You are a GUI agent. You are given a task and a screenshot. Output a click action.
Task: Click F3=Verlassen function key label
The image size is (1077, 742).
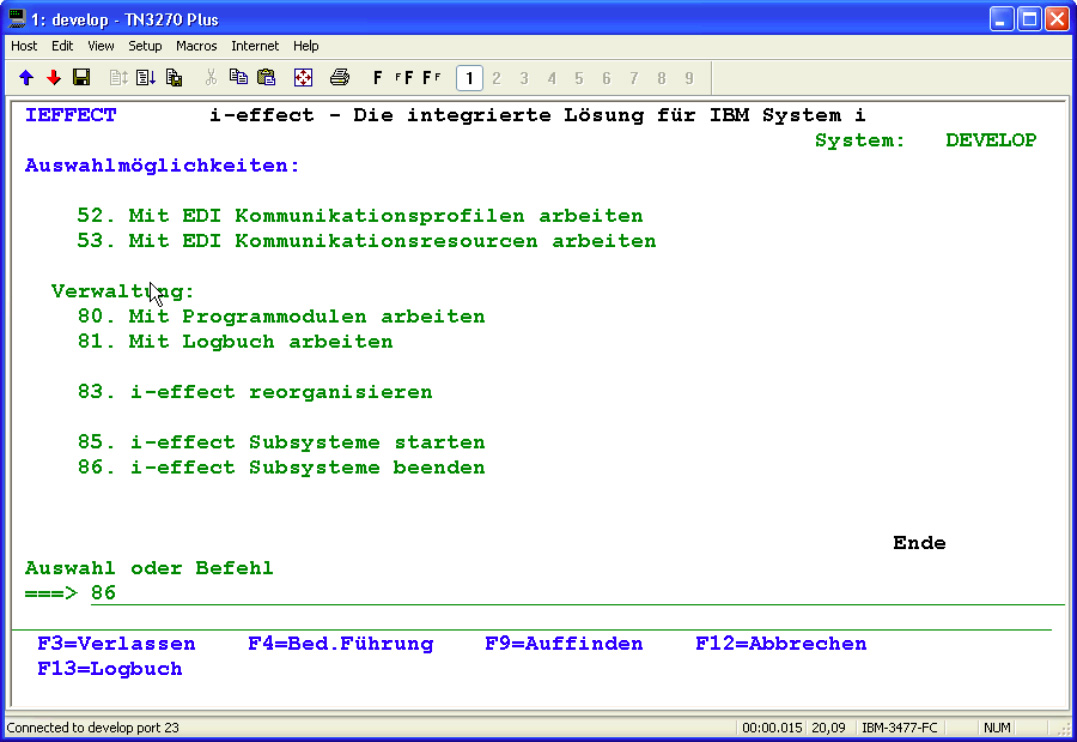click(116, 644)
